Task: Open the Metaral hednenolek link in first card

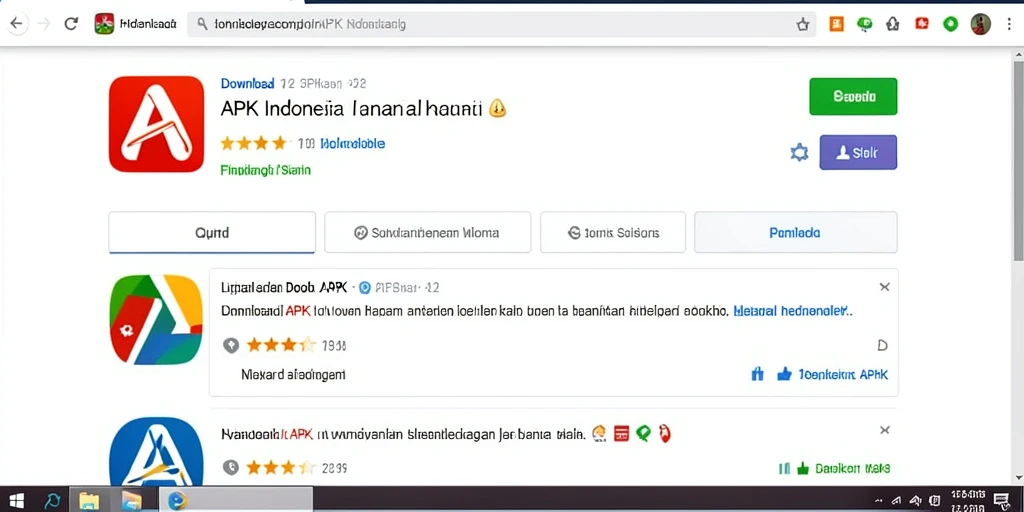Action: click(793, 312)
